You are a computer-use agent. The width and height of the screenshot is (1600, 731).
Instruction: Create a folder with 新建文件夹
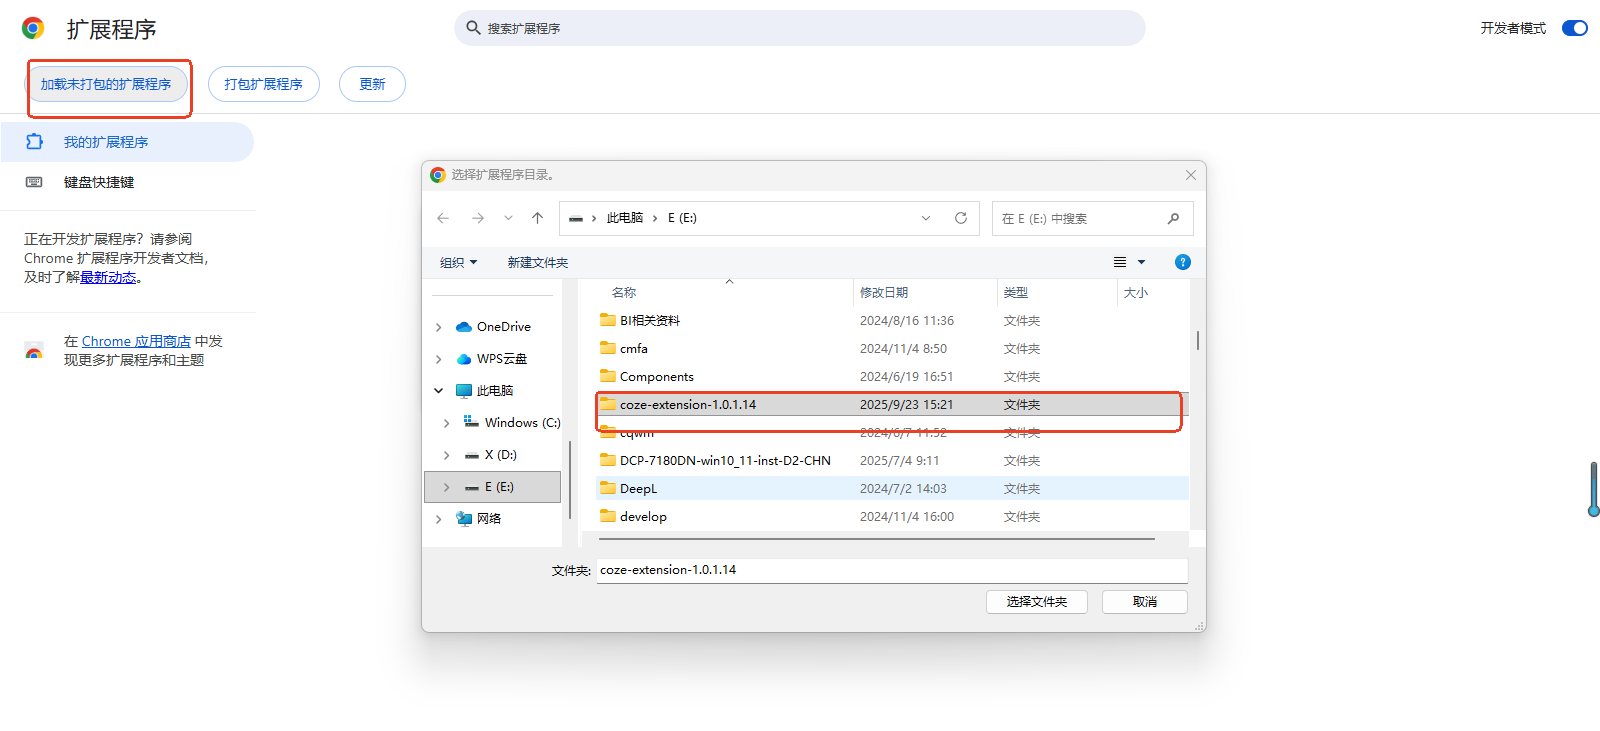pos(538,262)
